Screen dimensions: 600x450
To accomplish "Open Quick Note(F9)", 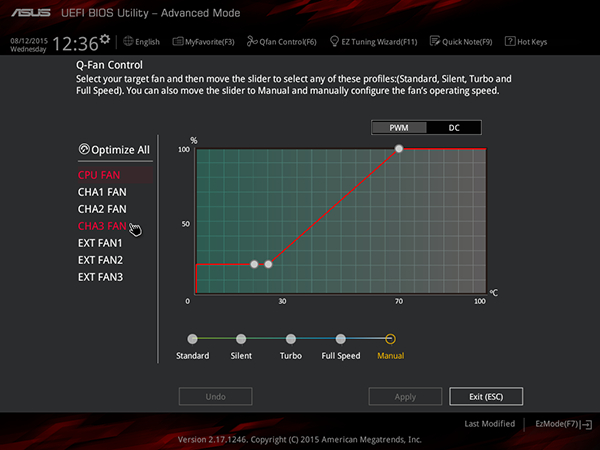I will click(461, 41).
